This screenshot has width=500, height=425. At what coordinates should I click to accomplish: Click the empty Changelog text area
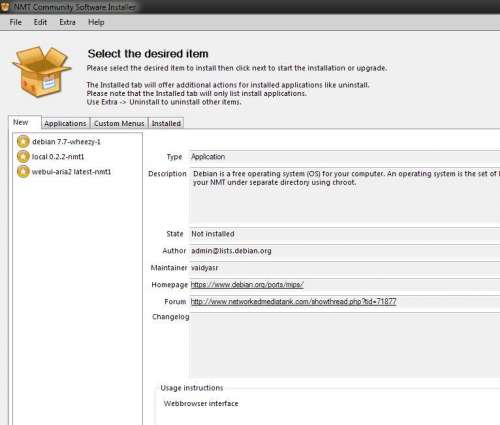tap(345, 345)
